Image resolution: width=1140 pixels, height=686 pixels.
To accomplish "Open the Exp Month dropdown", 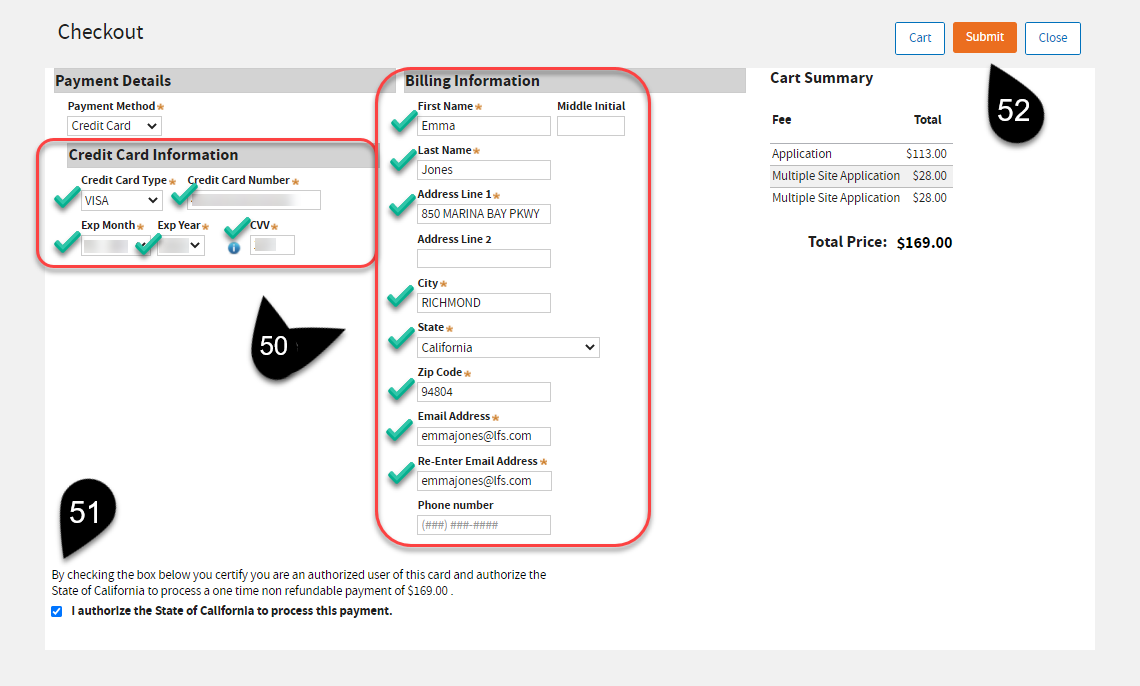I will click(x=115, y=245).
